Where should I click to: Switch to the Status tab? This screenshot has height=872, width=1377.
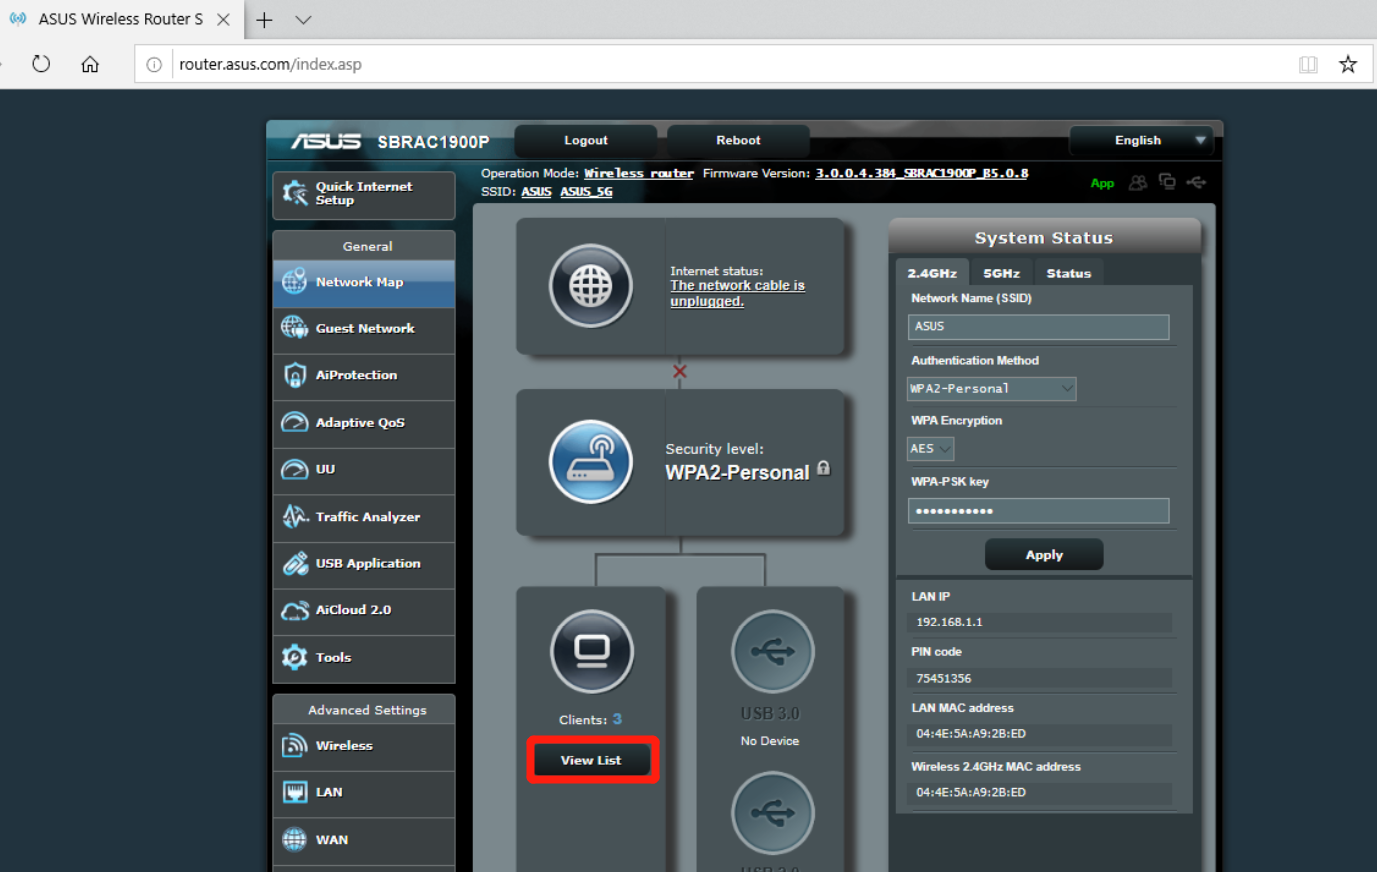tap(1068, 273)
